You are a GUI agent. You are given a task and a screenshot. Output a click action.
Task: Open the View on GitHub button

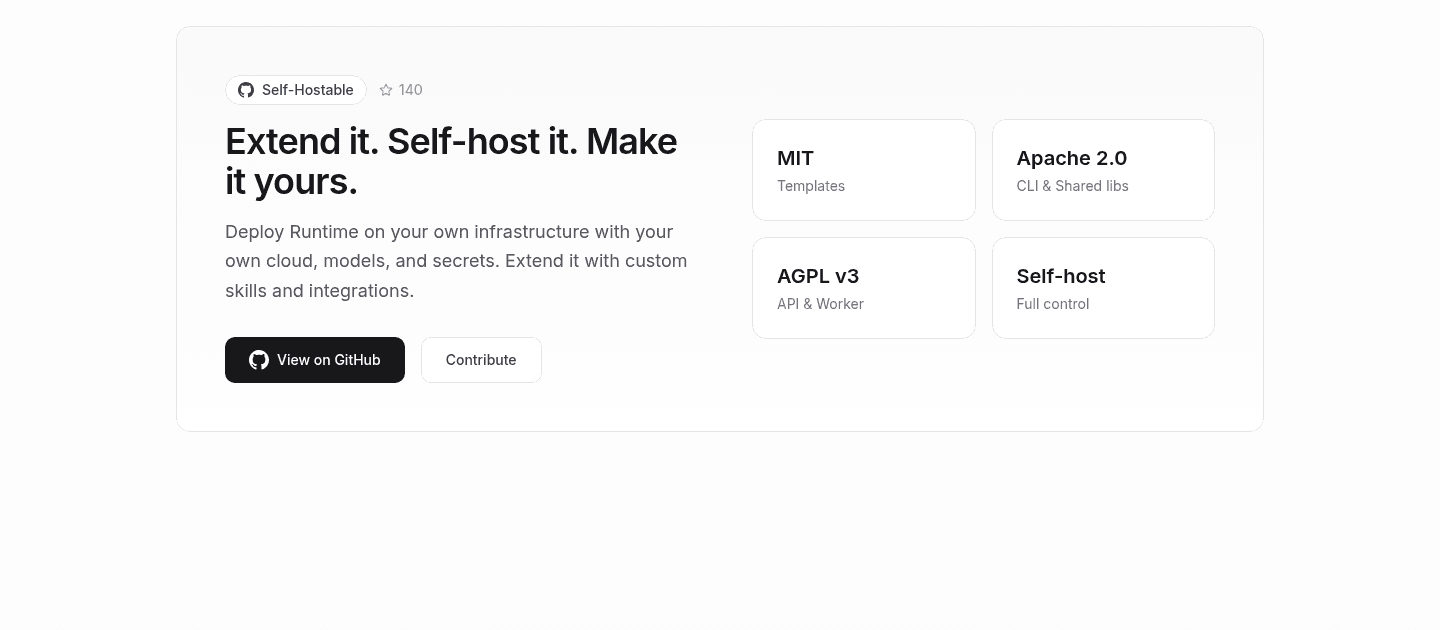(315, 360)
